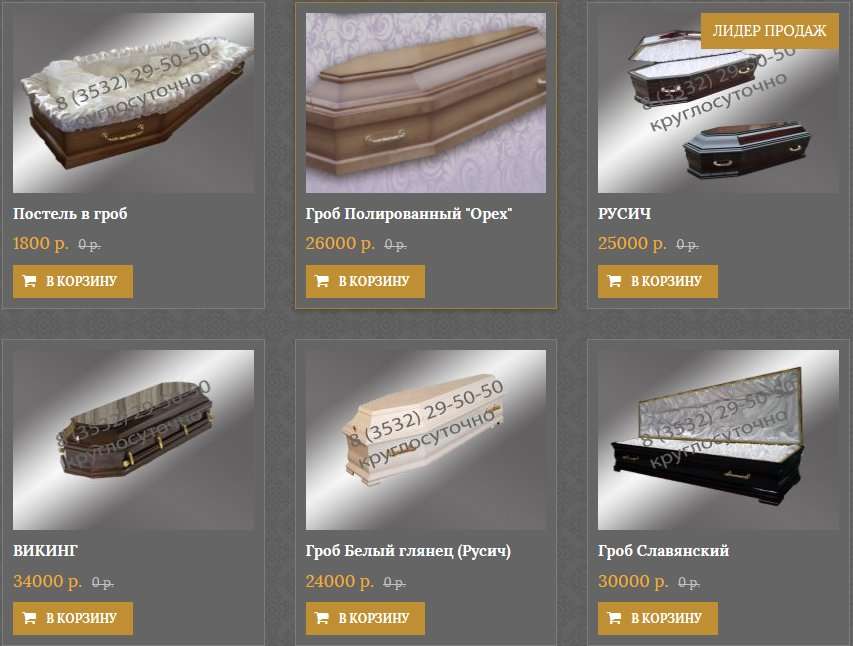The image size is (853, 646).
Task: Open the Постель в гроб product title
Action: click(70, 214)
